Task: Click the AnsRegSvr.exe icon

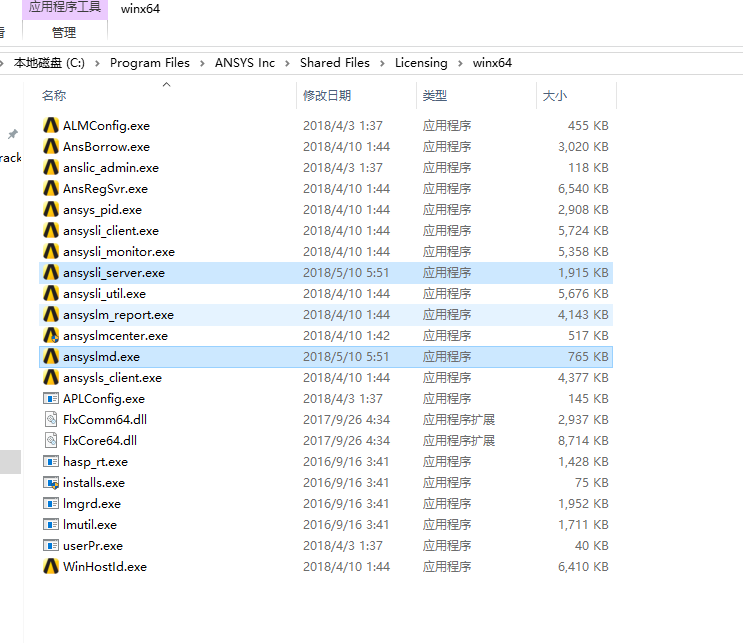Action: 51,188
